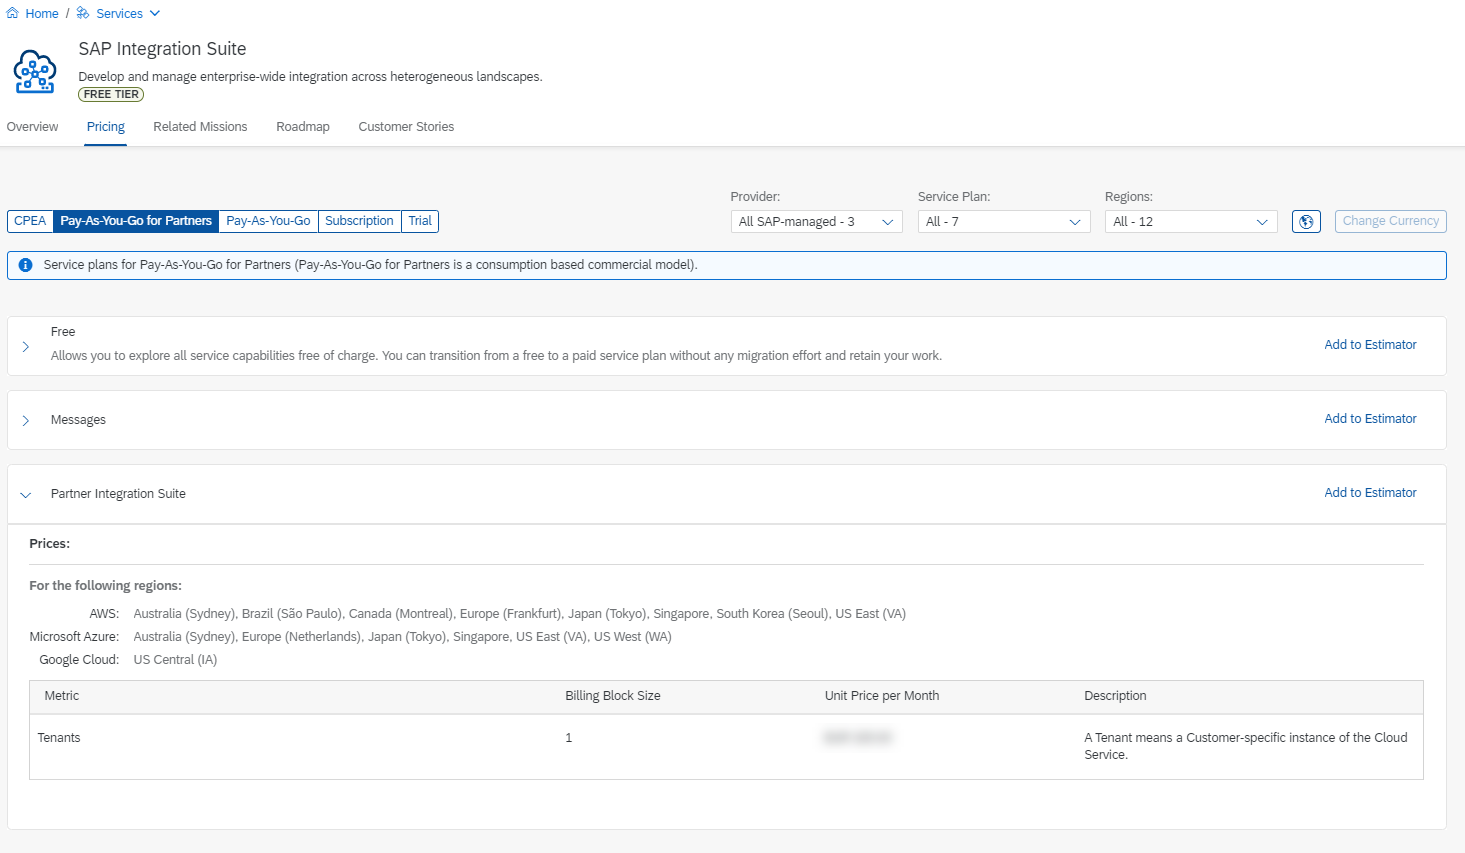Go to the Roadmap tab
Screen dimensions: 1465x853
303,127
